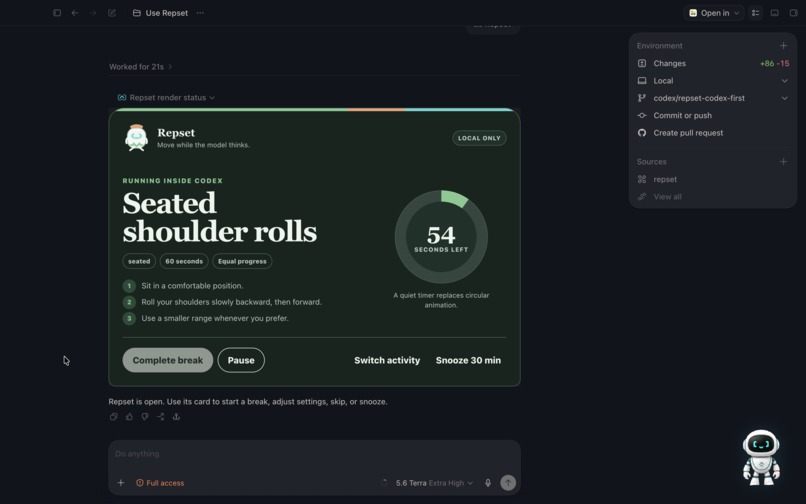
Task: Click the '60 seconds' tag chip
Action: 184,261
